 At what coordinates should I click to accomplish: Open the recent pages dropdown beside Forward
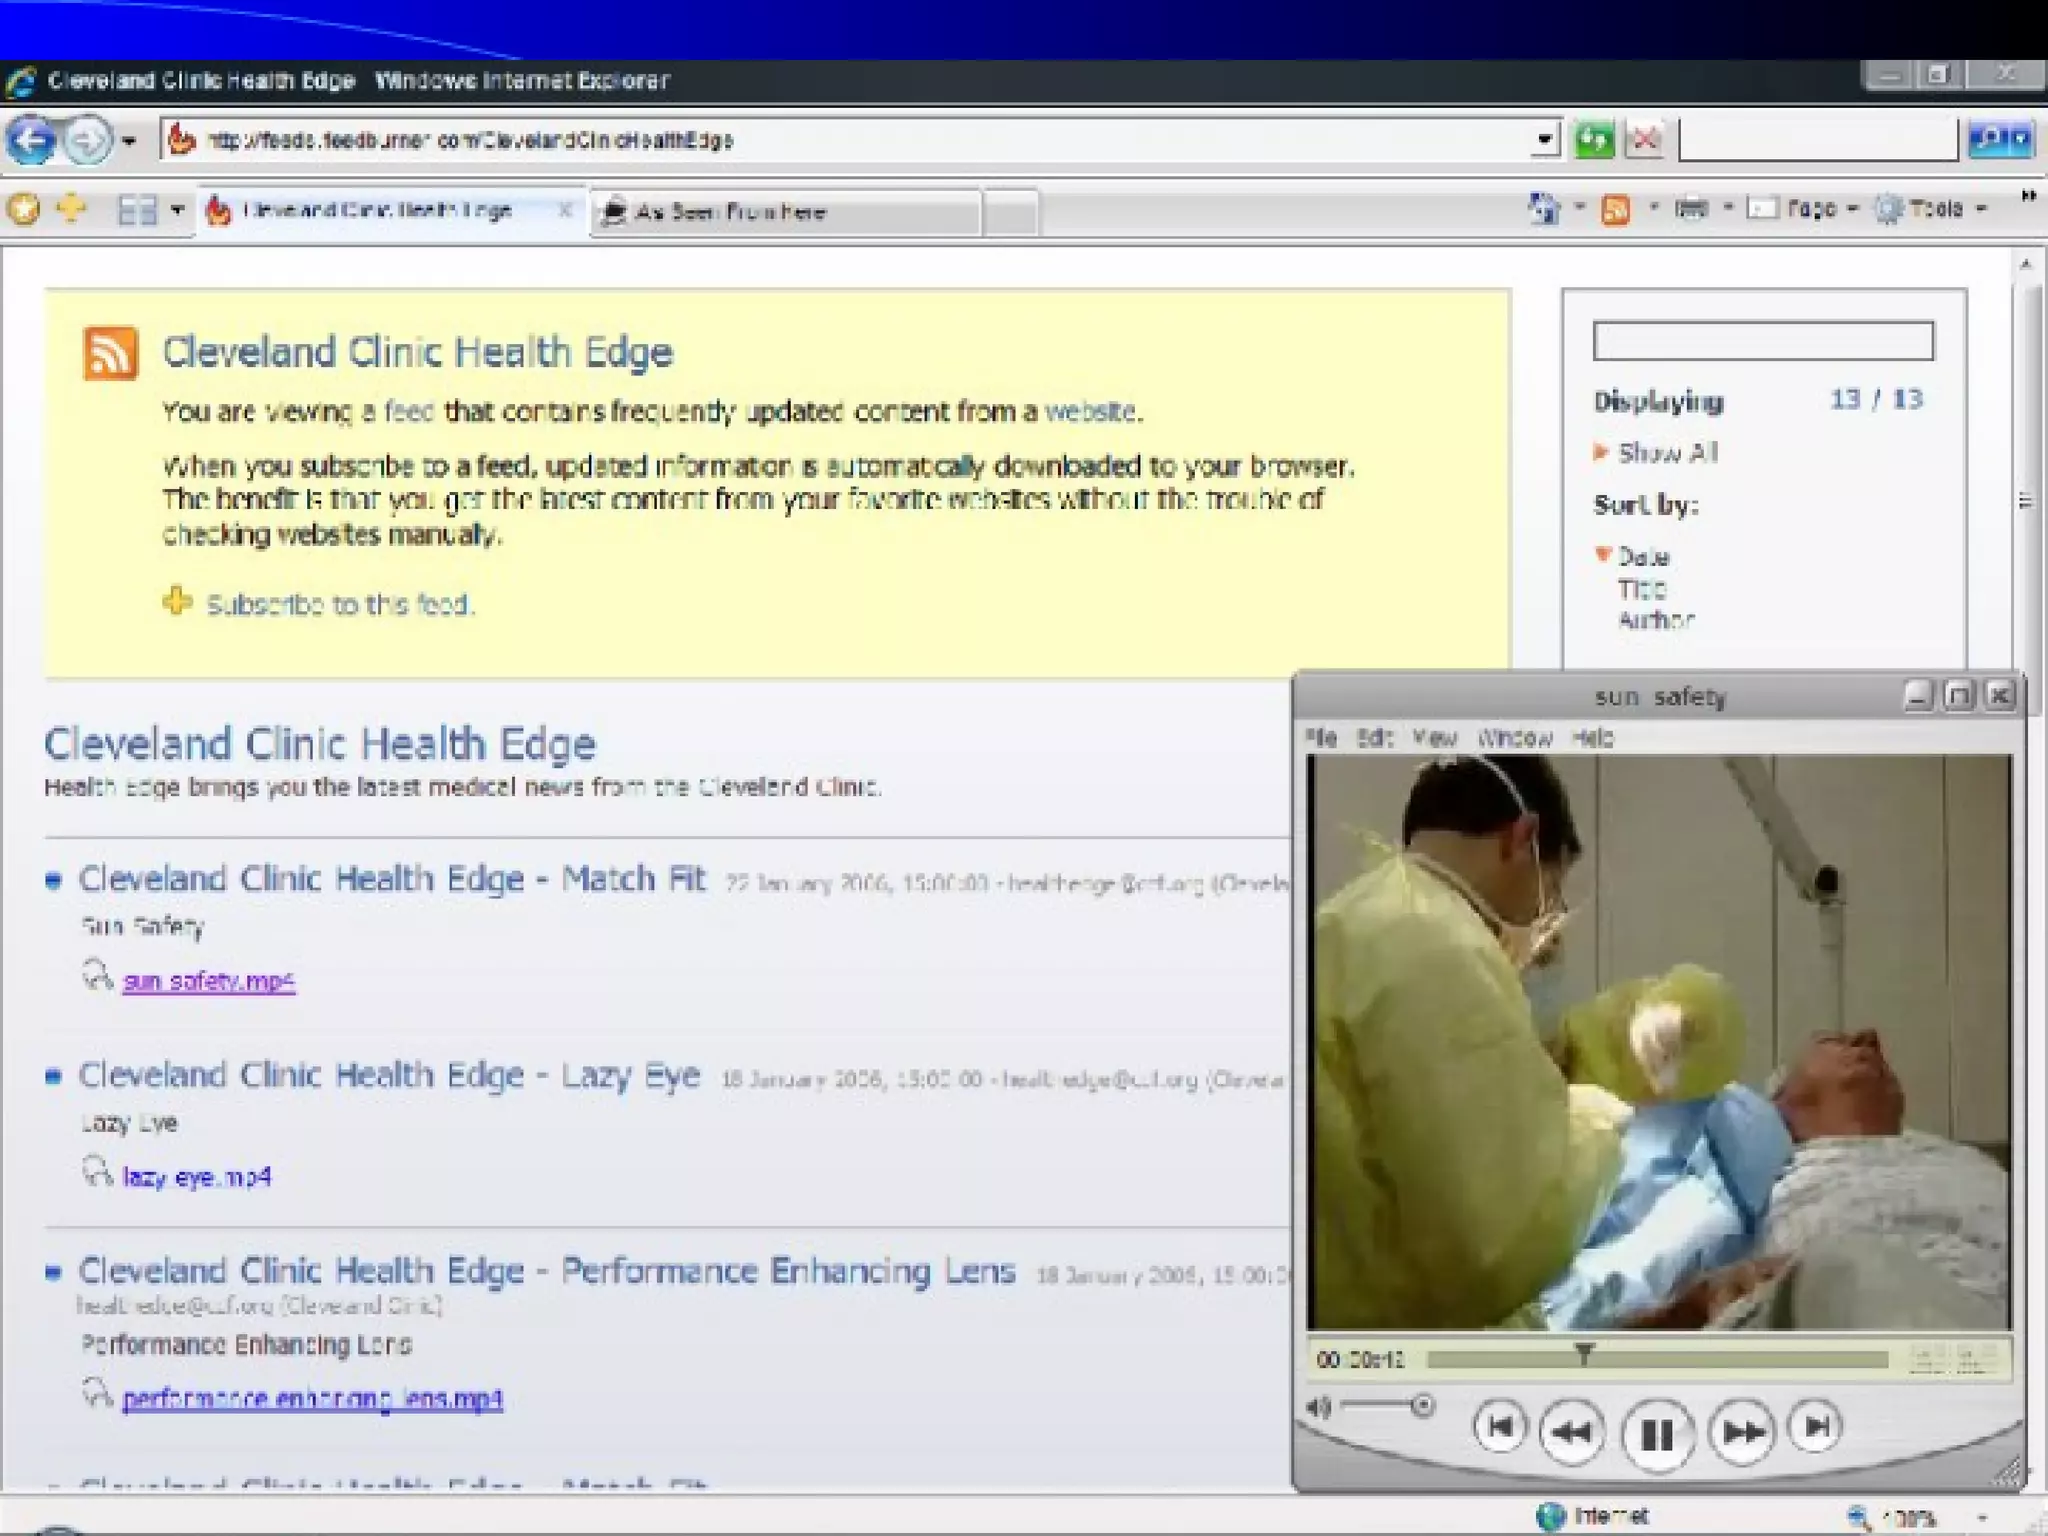pos(129,141)
